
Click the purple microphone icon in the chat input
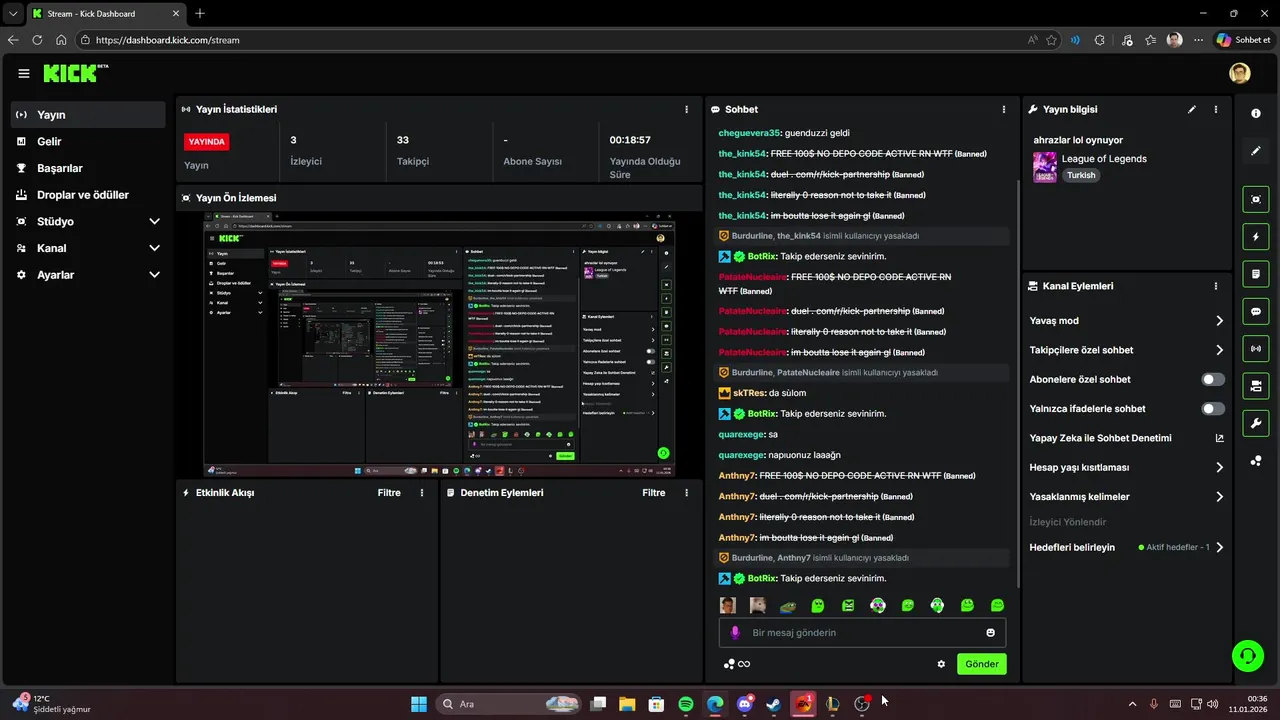[x=735, y=633]
